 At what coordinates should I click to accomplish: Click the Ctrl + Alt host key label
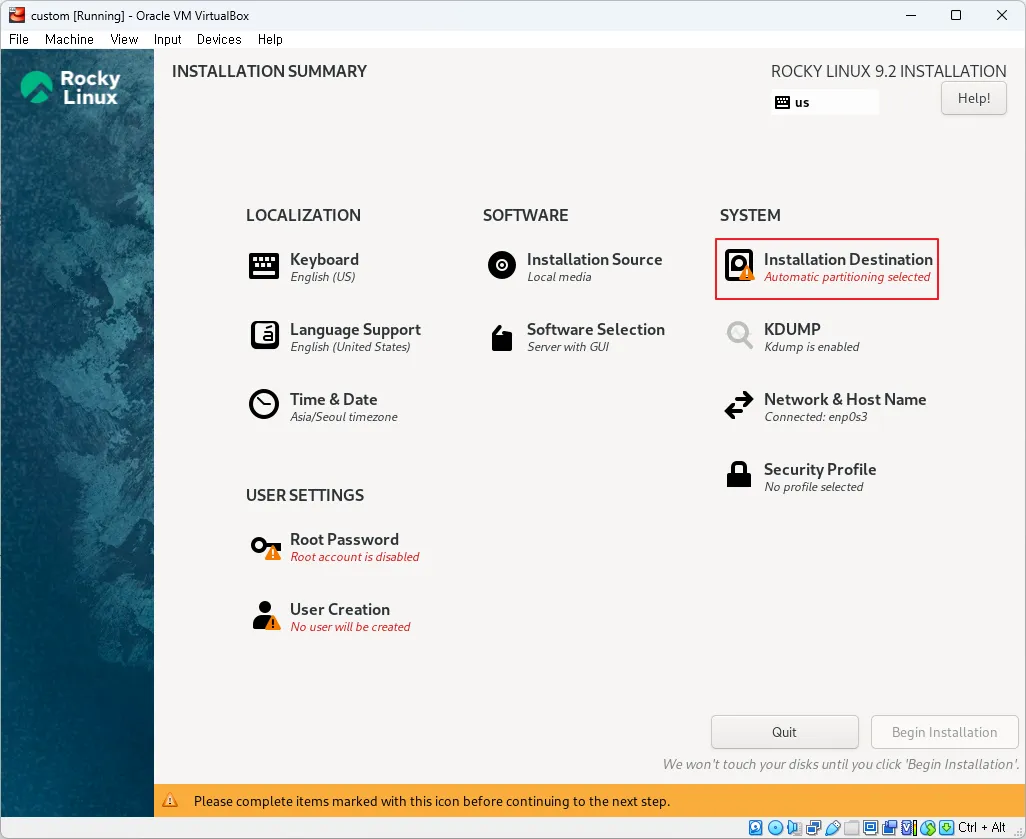click(x=981, y=827)
